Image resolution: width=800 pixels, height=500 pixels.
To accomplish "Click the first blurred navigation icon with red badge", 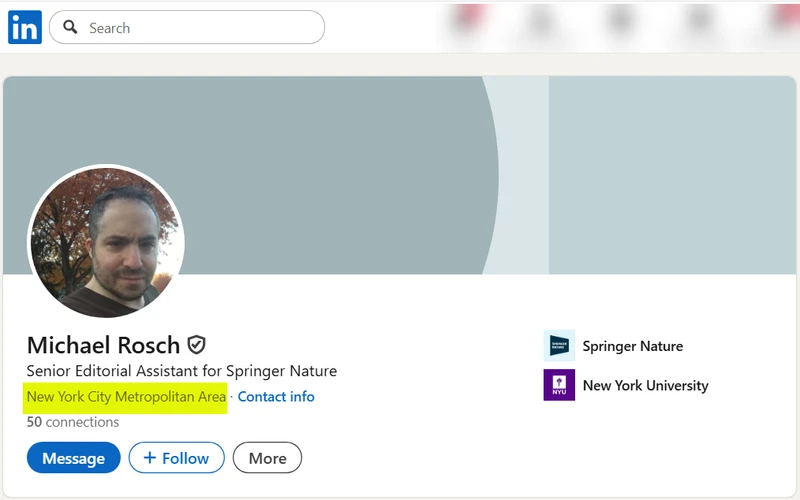I will [x=468, y=24].
